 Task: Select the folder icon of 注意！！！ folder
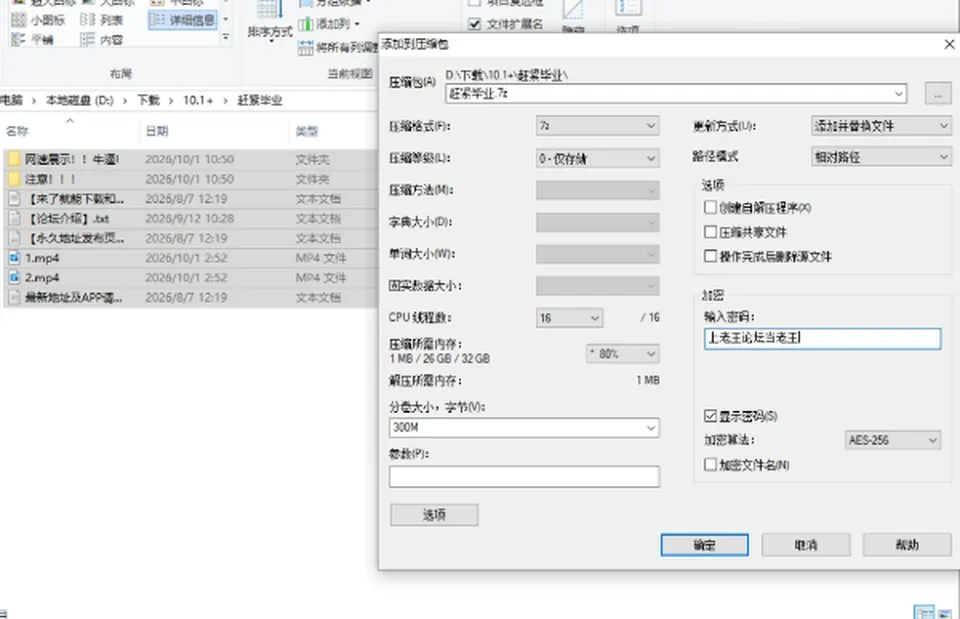(x=13, y=179)
